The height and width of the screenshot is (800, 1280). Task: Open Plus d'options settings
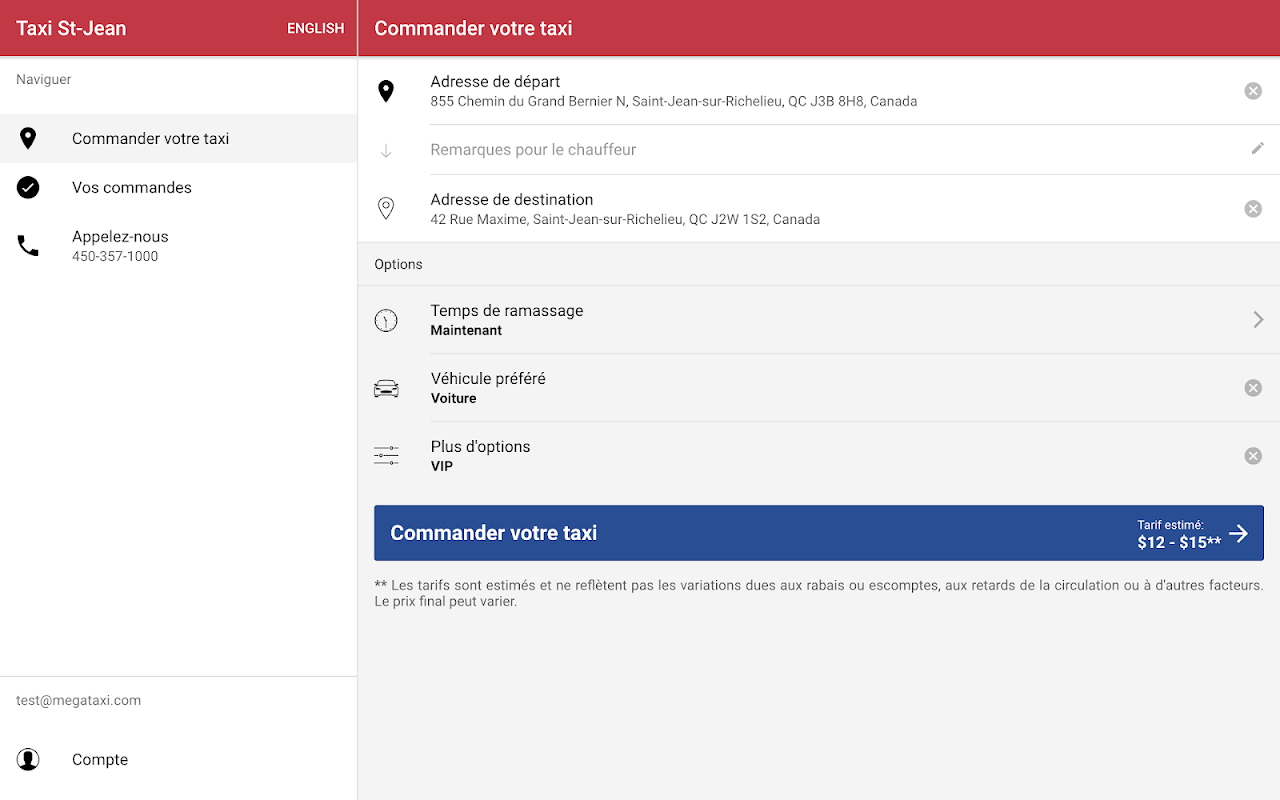(819, 456)
